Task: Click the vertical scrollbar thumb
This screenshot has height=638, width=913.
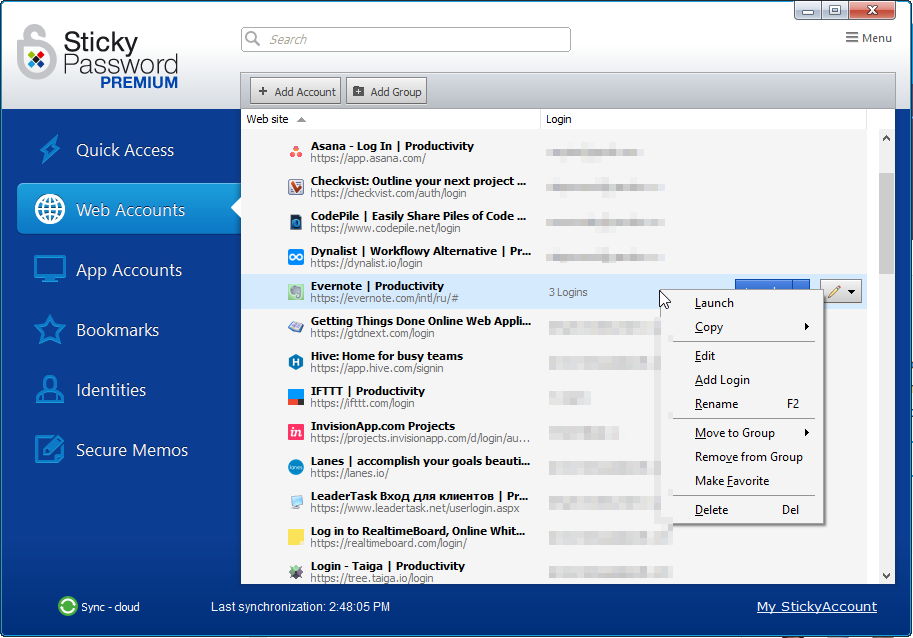Action: point(886,223)
